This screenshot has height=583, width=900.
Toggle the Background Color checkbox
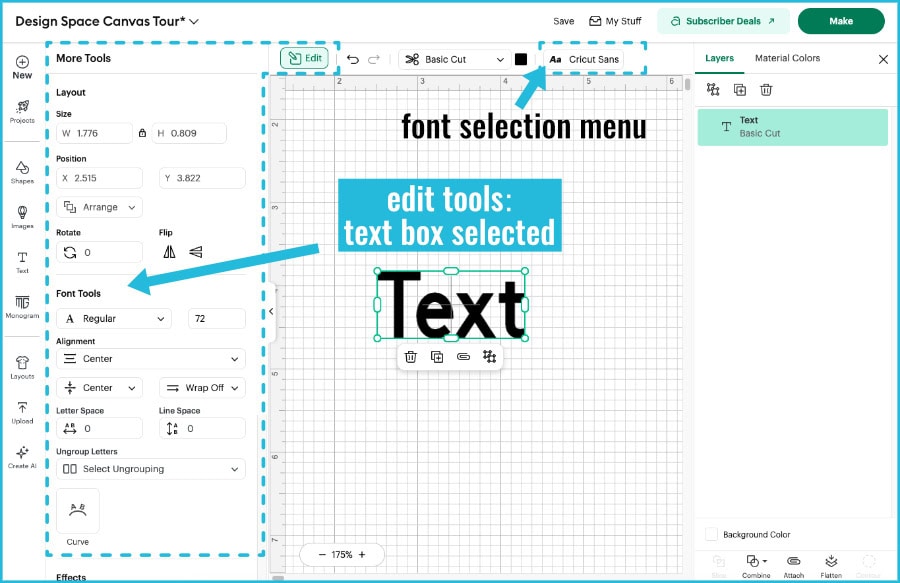pyautogui.click(x=711, y=534)
